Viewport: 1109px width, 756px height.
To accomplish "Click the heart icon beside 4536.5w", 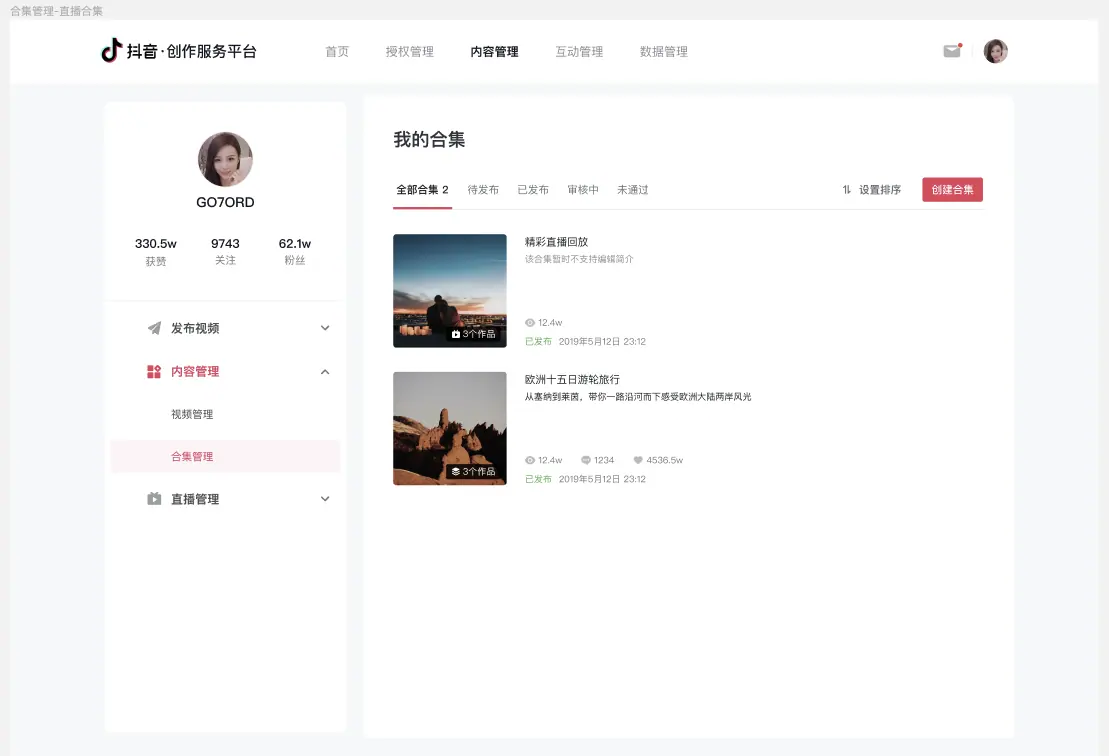I will pos(638,460).
